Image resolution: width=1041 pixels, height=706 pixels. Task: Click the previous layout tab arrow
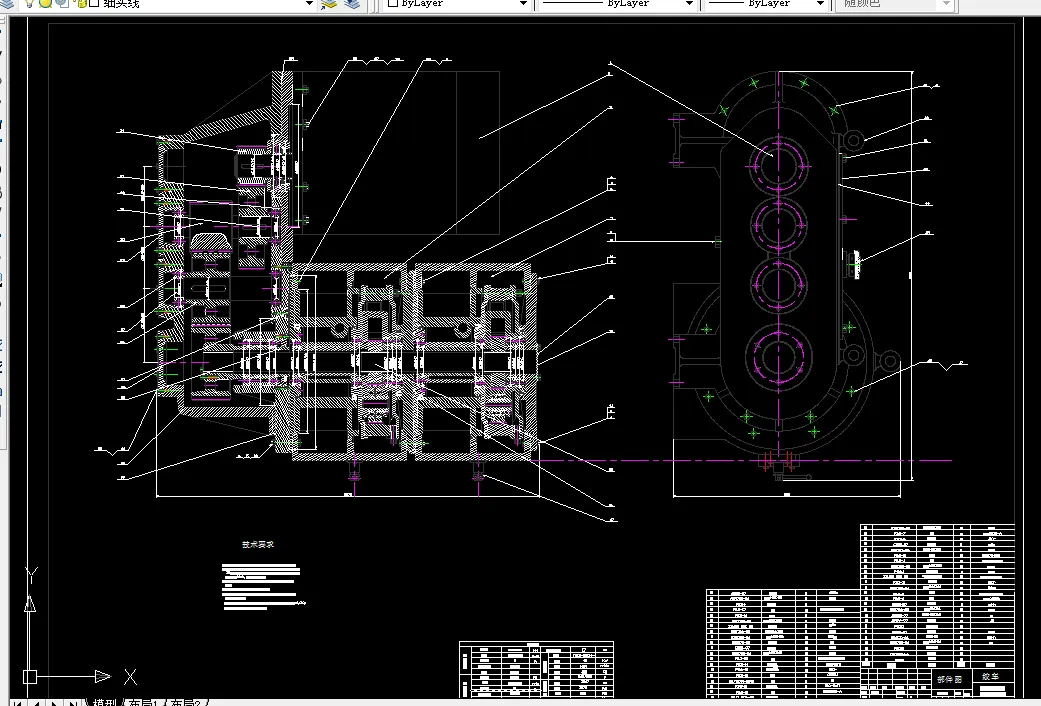pyautogui.click(x=36, y=703)
